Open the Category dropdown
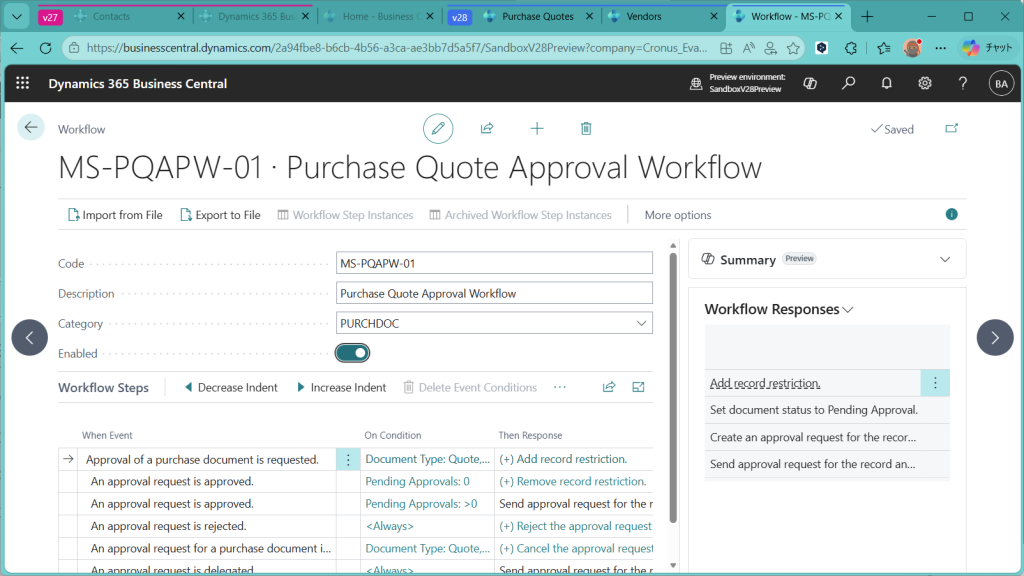This screenshot has width=1024, height=576. (641, 323)
